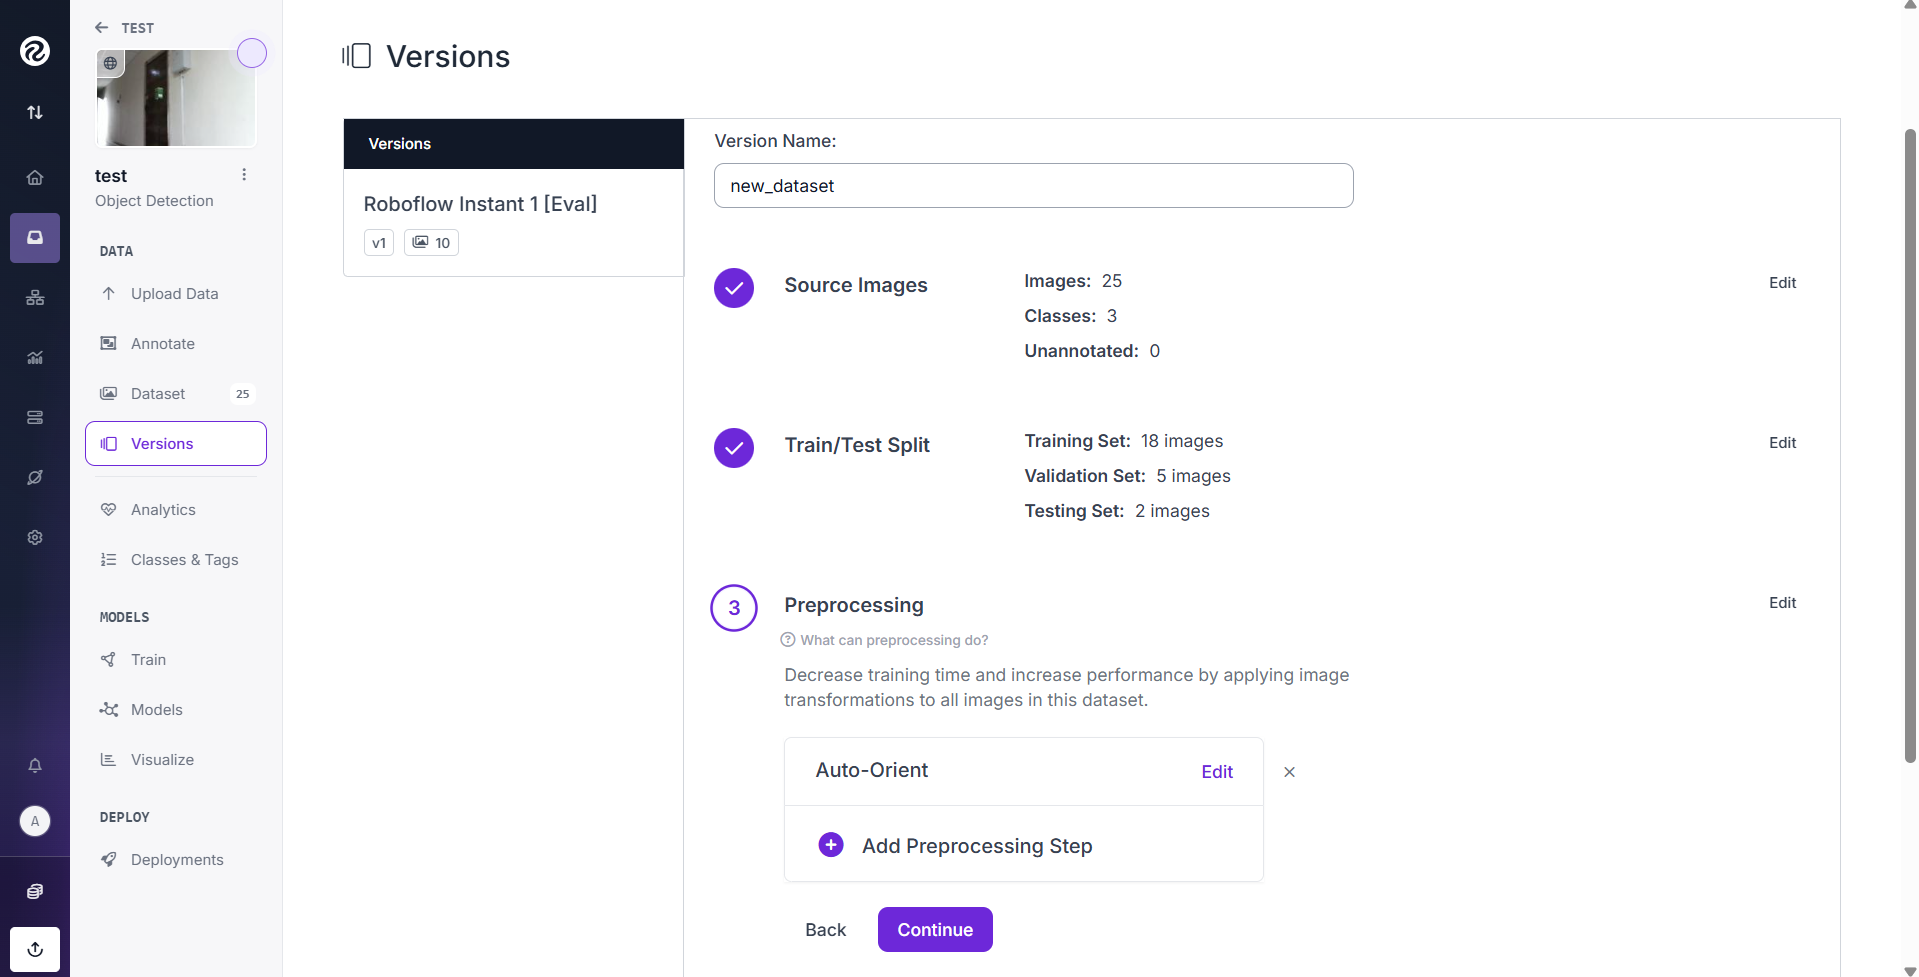This screenshot has height=977, width=1919.
Task: Open the home icon in left rail
Action: click(x=35, y=178)
